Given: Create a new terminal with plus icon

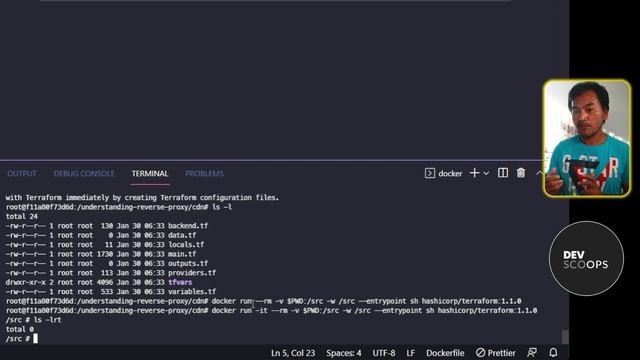Looking at the screenshot, I should [x=474, y=173].
